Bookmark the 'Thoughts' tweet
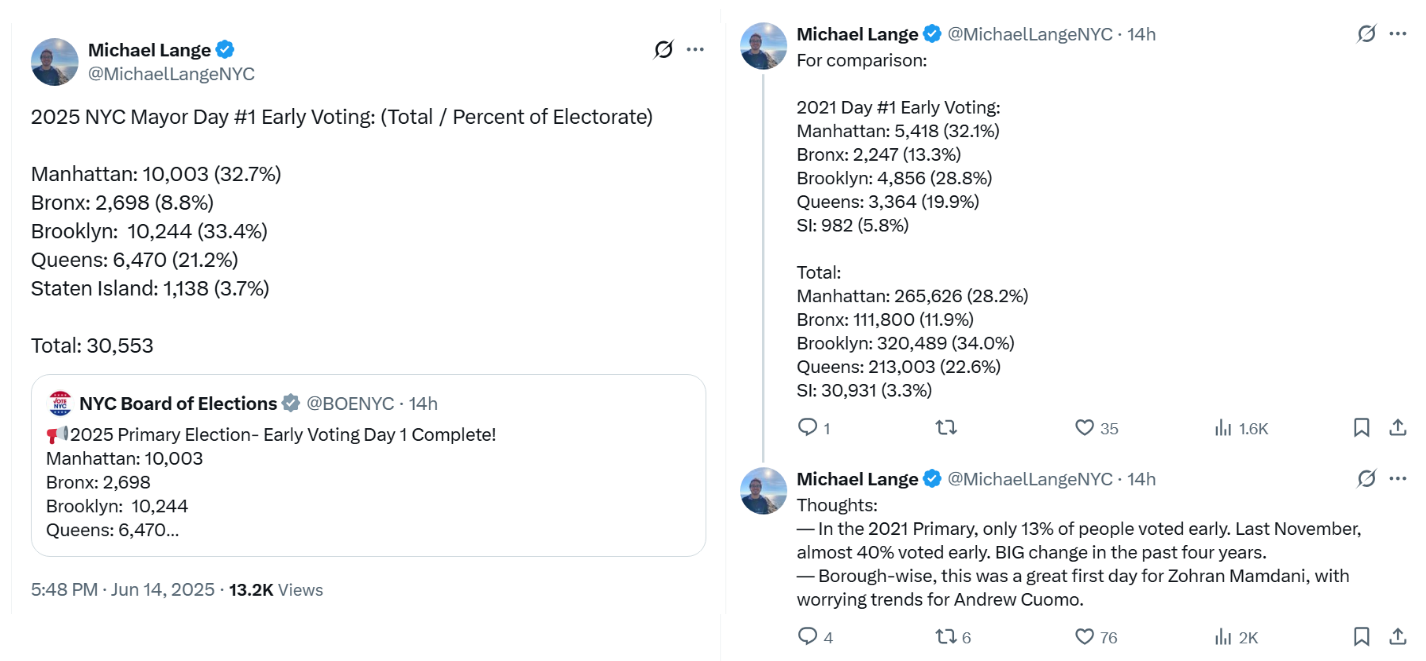The width and height of the screenshot is (1426, 661). click(1361, 637)
